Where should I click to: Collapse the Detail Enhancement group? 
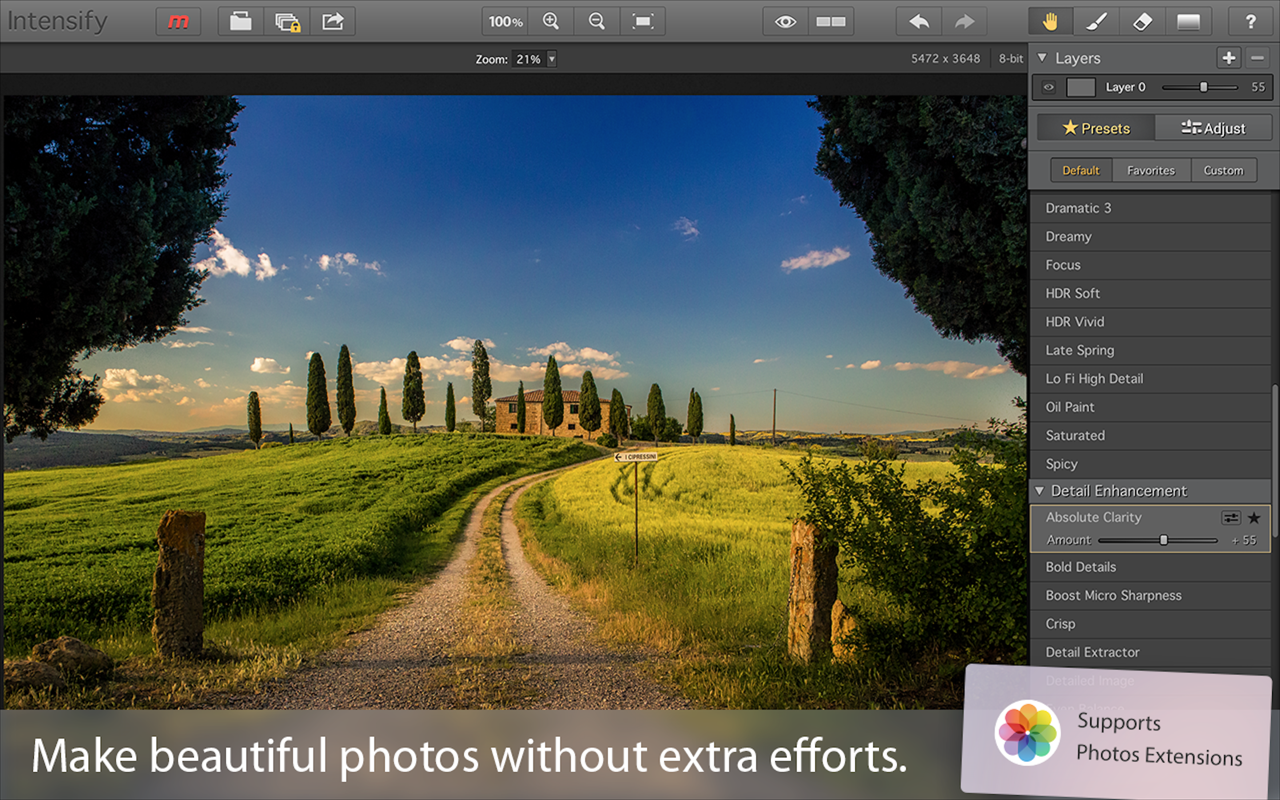(x=1040, y=491)
